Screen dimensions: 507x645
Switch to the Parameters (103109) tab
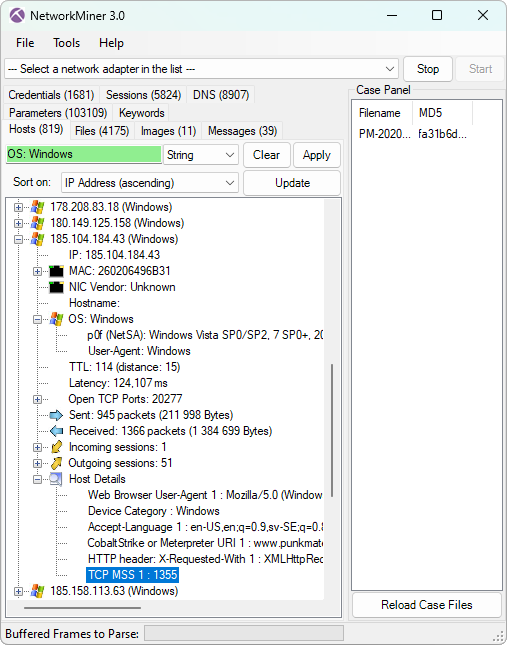point(58,113)
